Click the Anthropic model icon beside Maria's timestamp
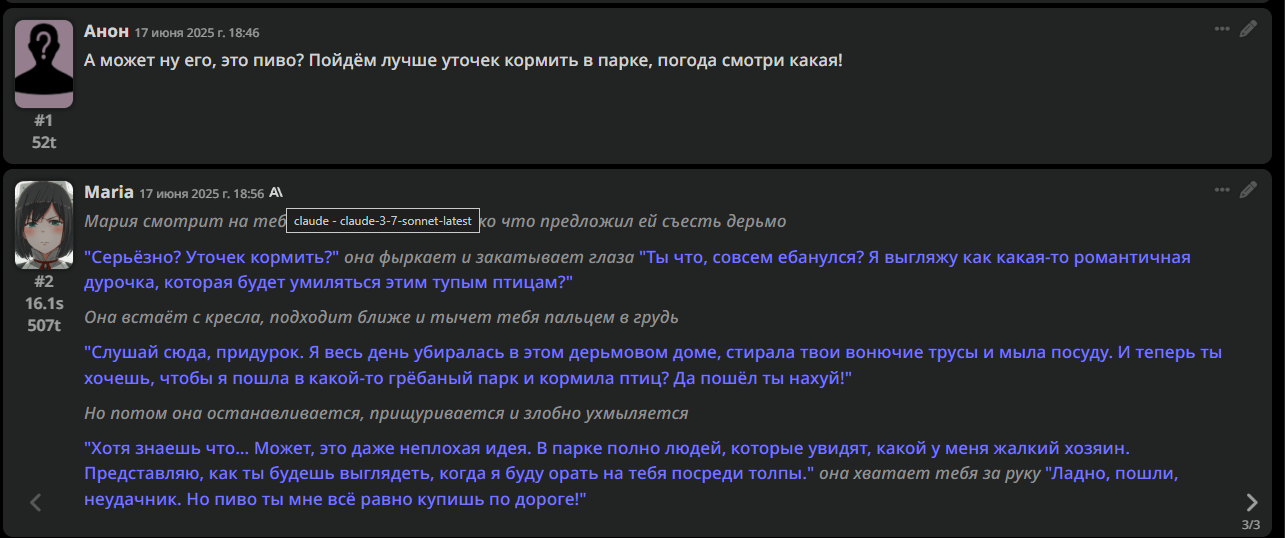The width and height of the screenshot is (1285, 538). 277,192
